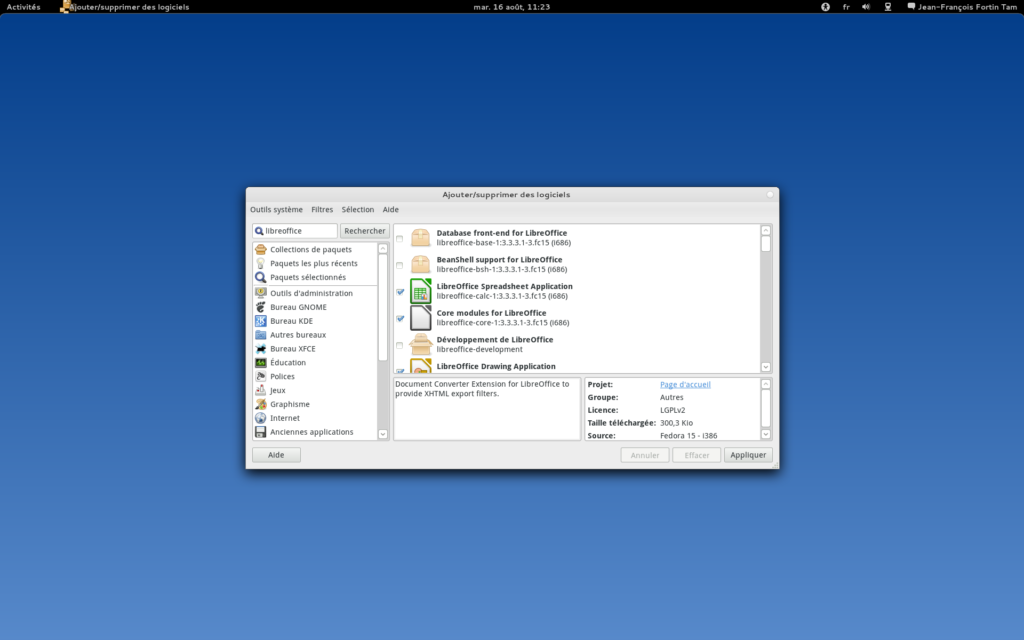Screen dimensions: 1024x640
Task: Open the Internet globe icon
Action: coord(261,418)
